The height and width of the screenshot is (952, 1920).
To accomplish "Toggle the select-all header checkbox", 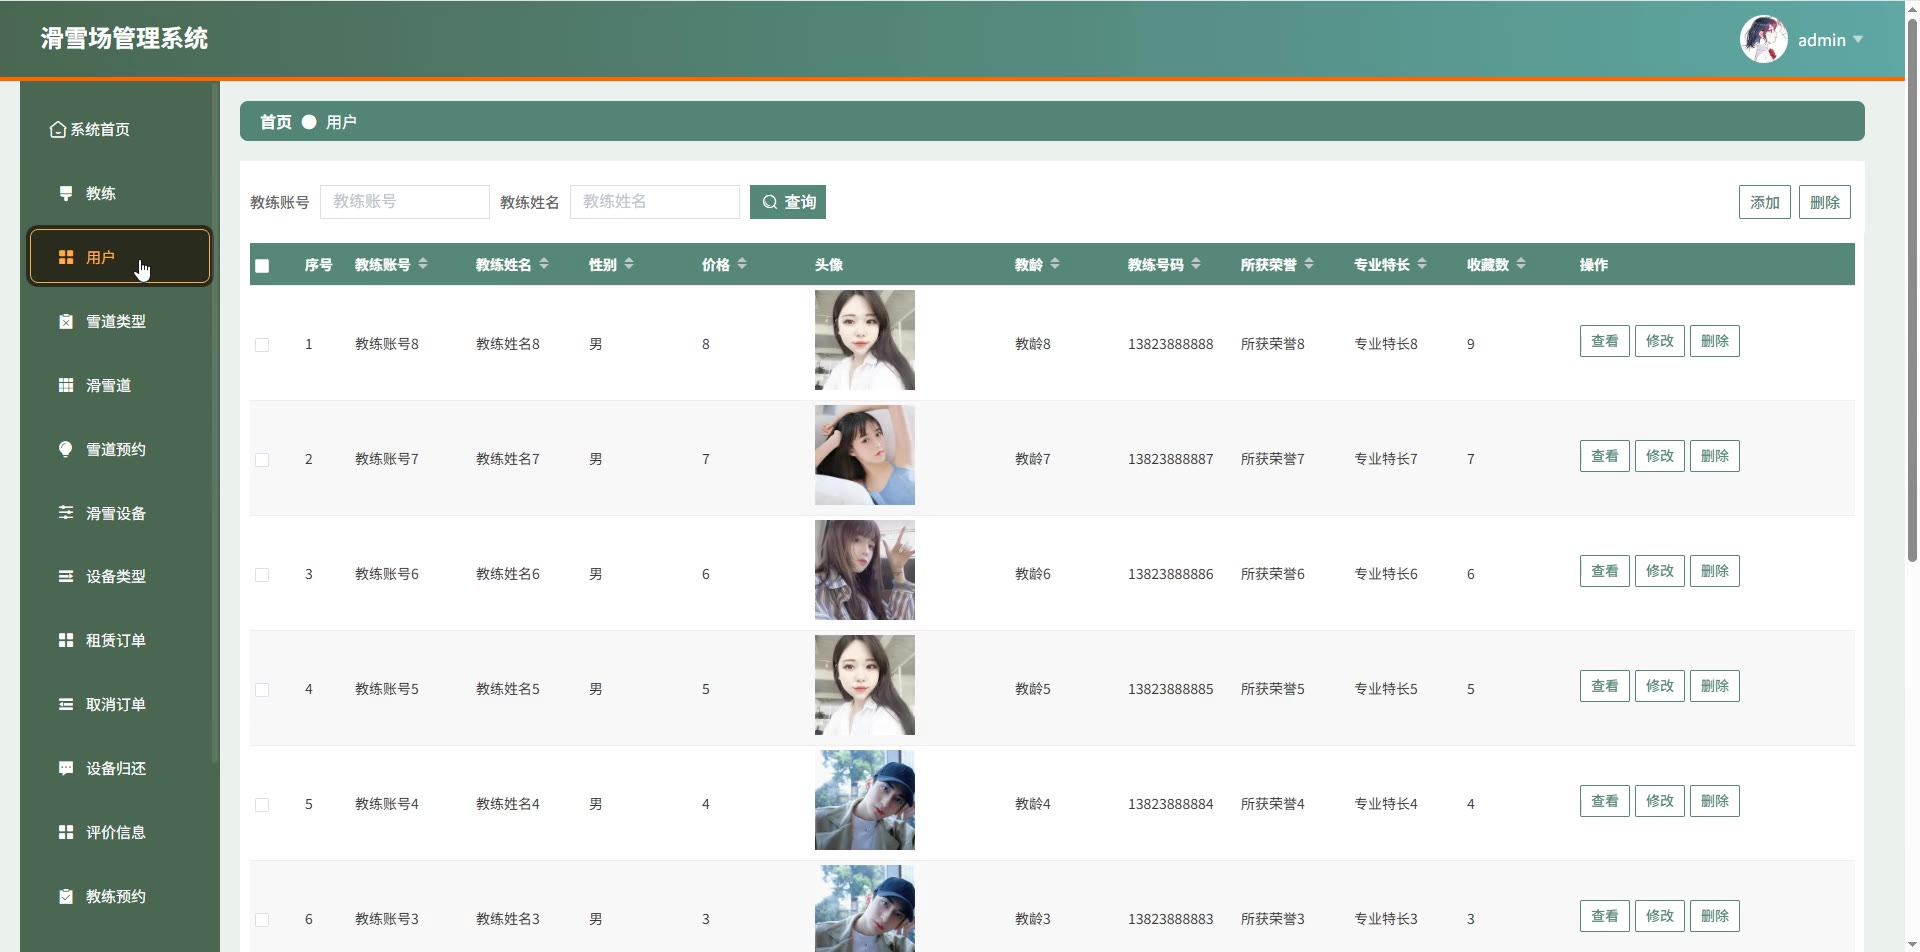I will pyautogui.click(x=262, y=266).
